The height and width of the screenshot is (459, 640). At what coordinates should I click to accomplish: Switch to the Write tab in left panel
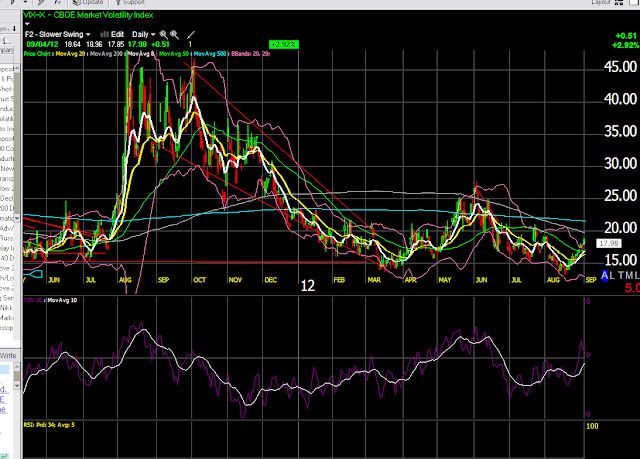[8, 355]
